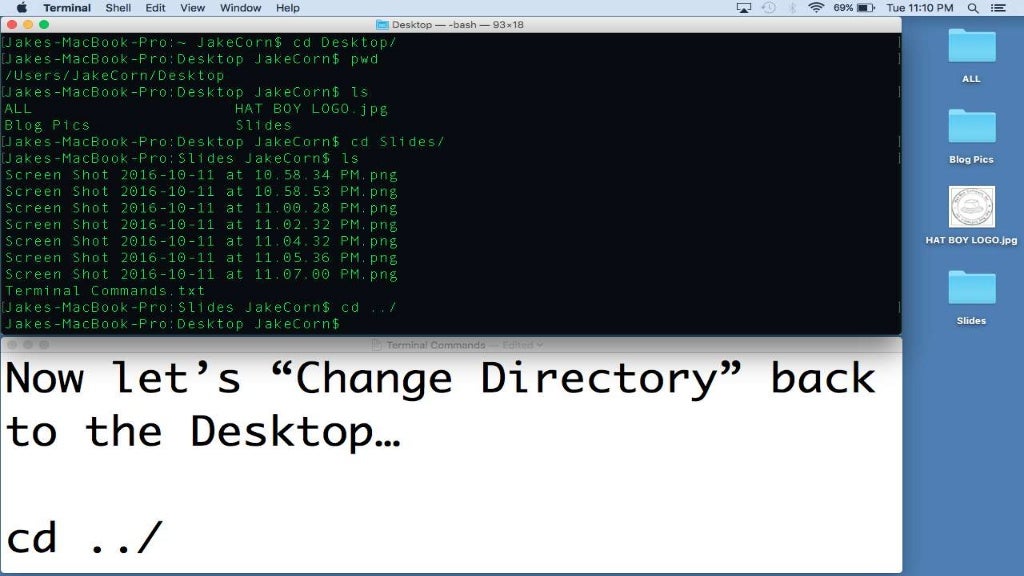The height and width of the screenshot is (576, 1024).
Task: Click the Wi-Fi status icon
Action: [816, 8]
